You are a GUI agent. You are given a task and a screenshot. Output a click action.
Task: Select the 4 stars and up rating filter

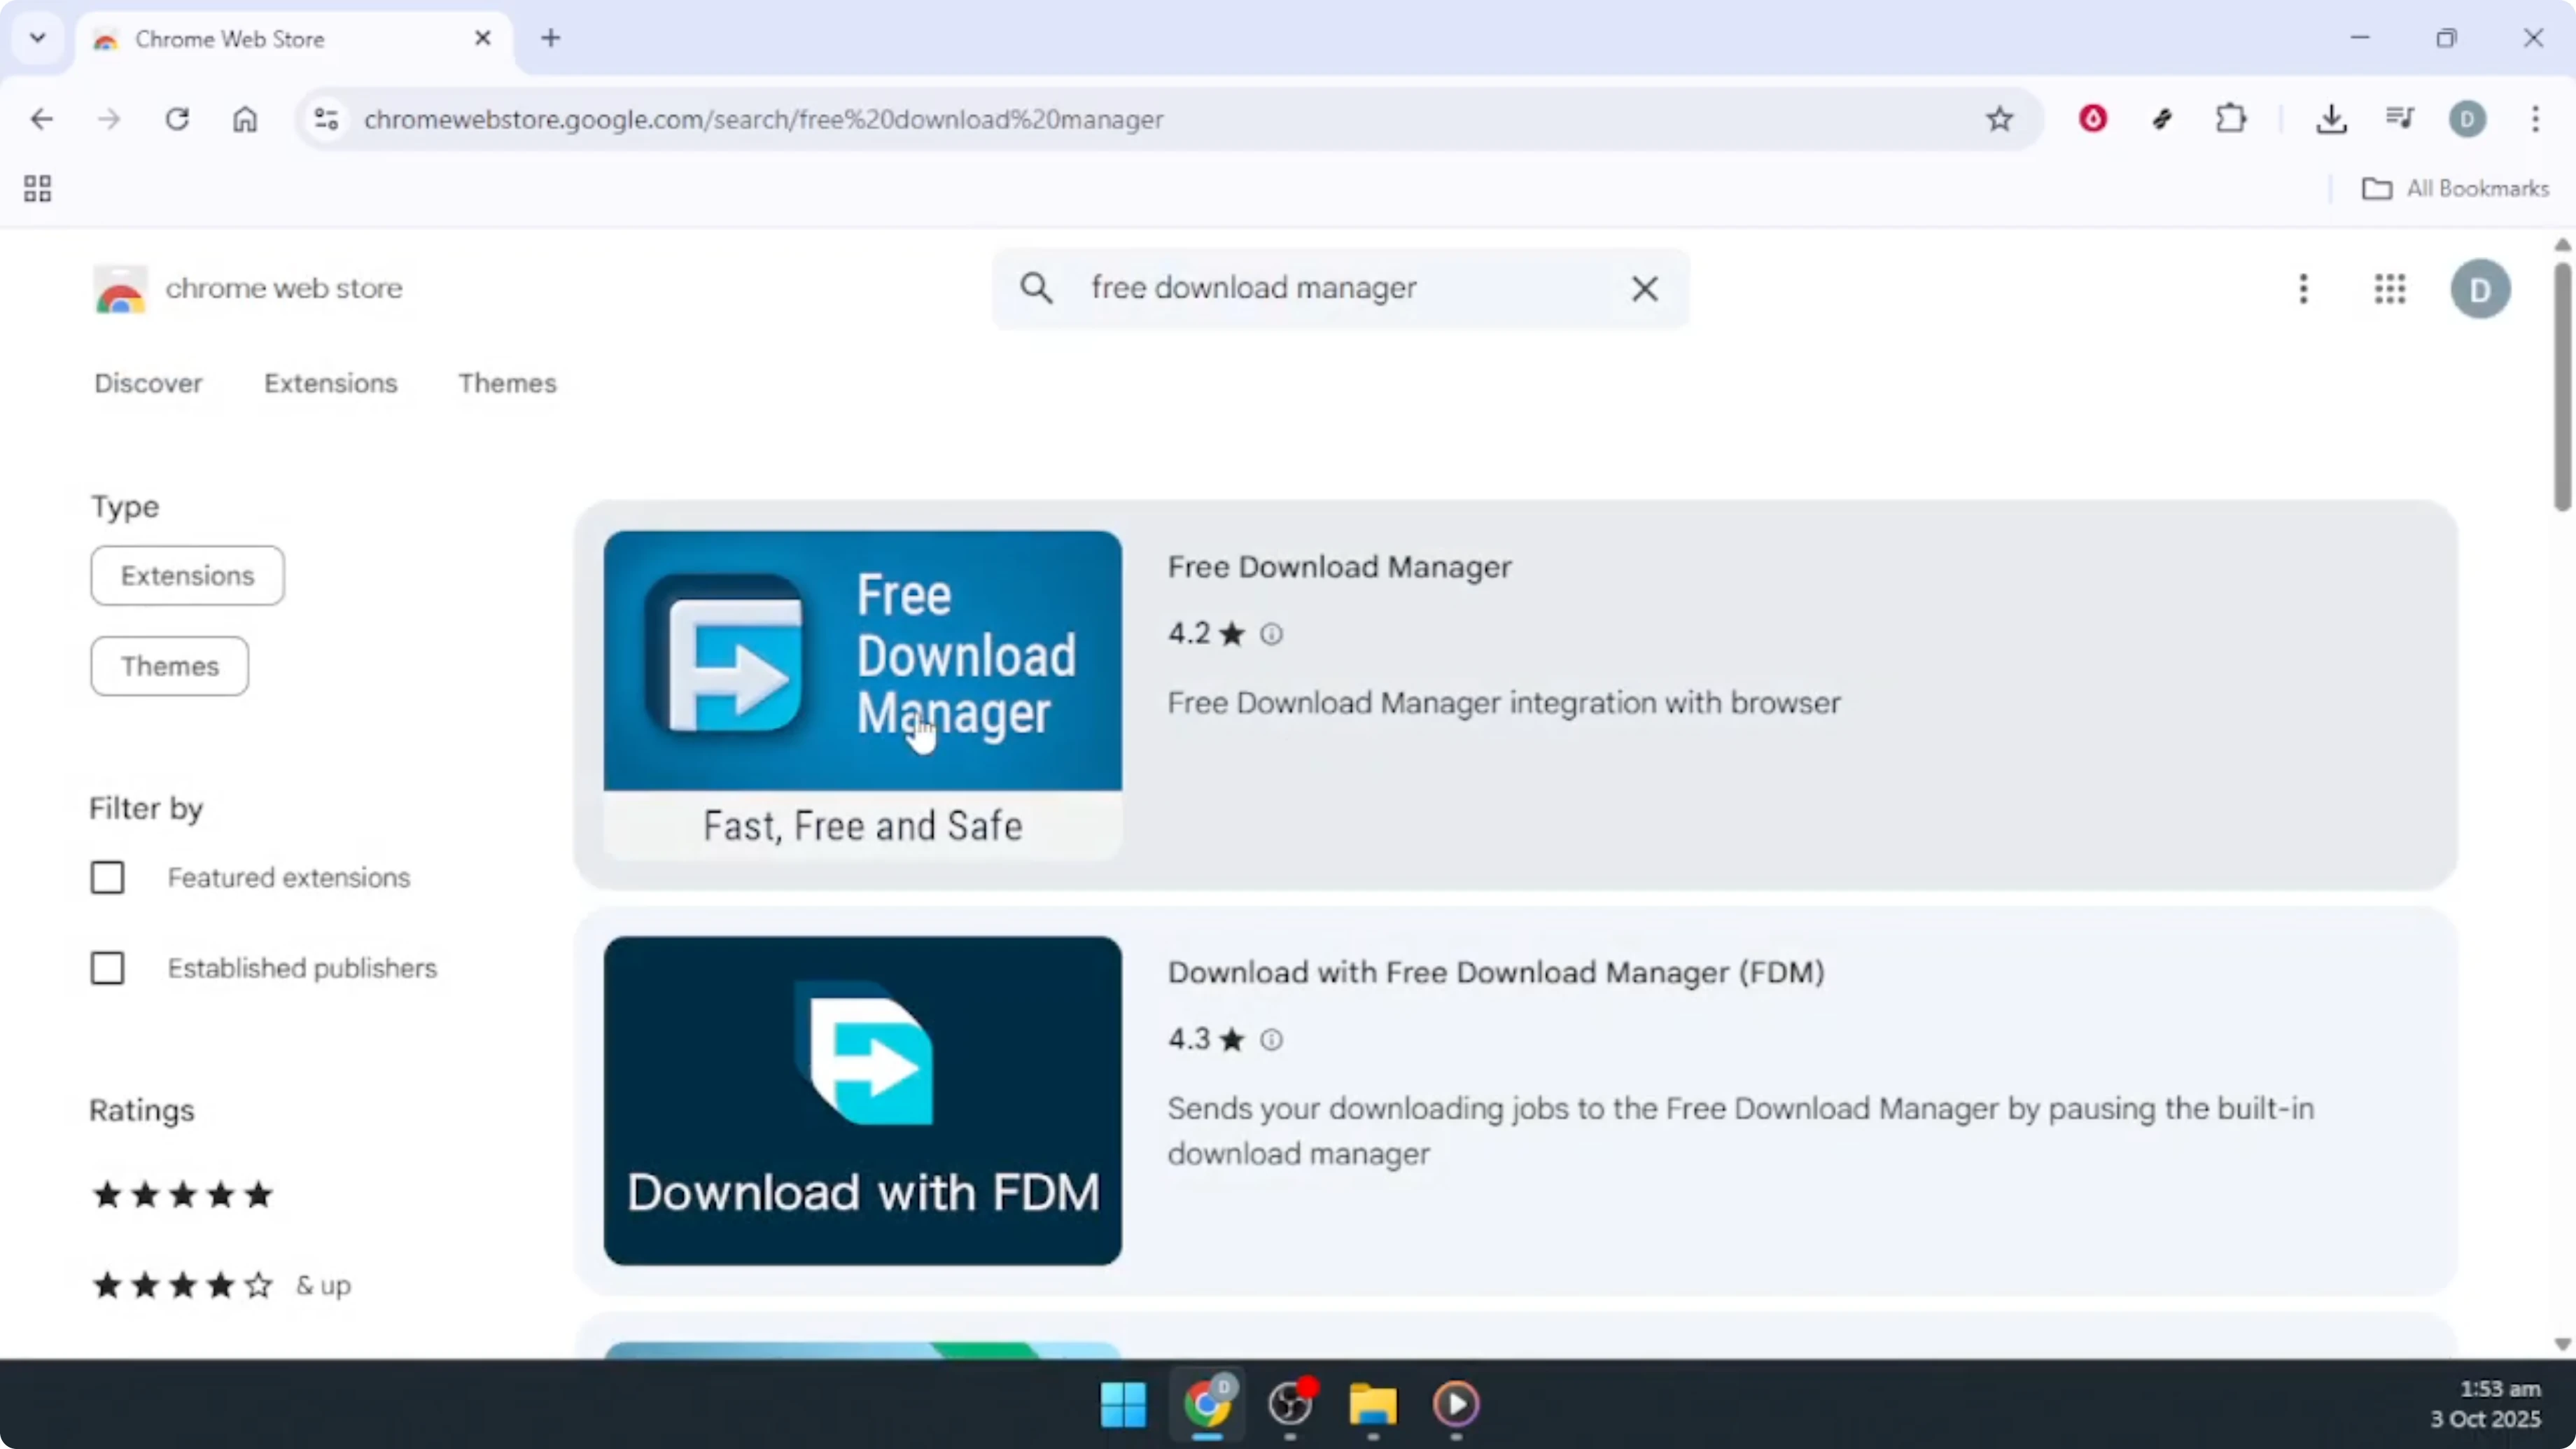(x=182, y=1286)
